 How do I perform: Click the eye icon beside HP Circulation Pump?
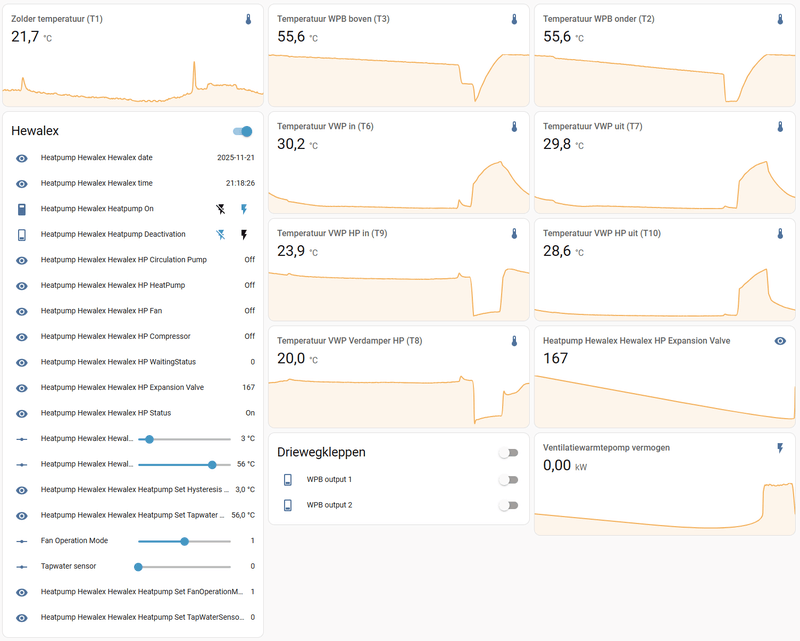21,259
